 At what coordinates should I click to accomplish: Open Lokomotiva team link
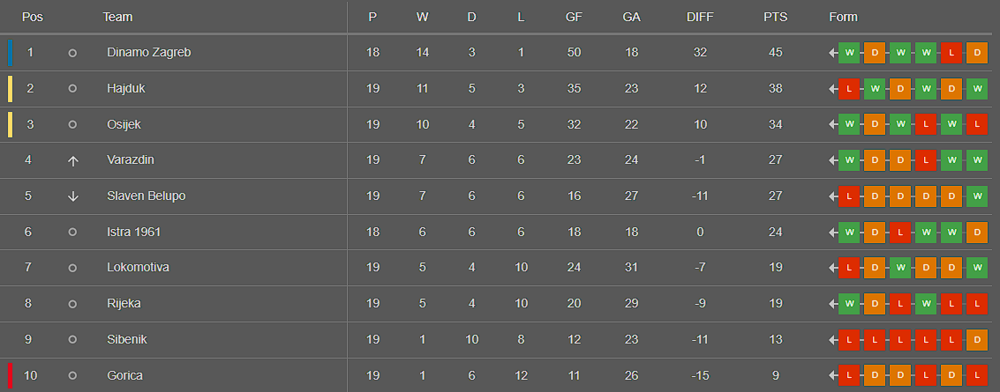(x=138, y=267)
